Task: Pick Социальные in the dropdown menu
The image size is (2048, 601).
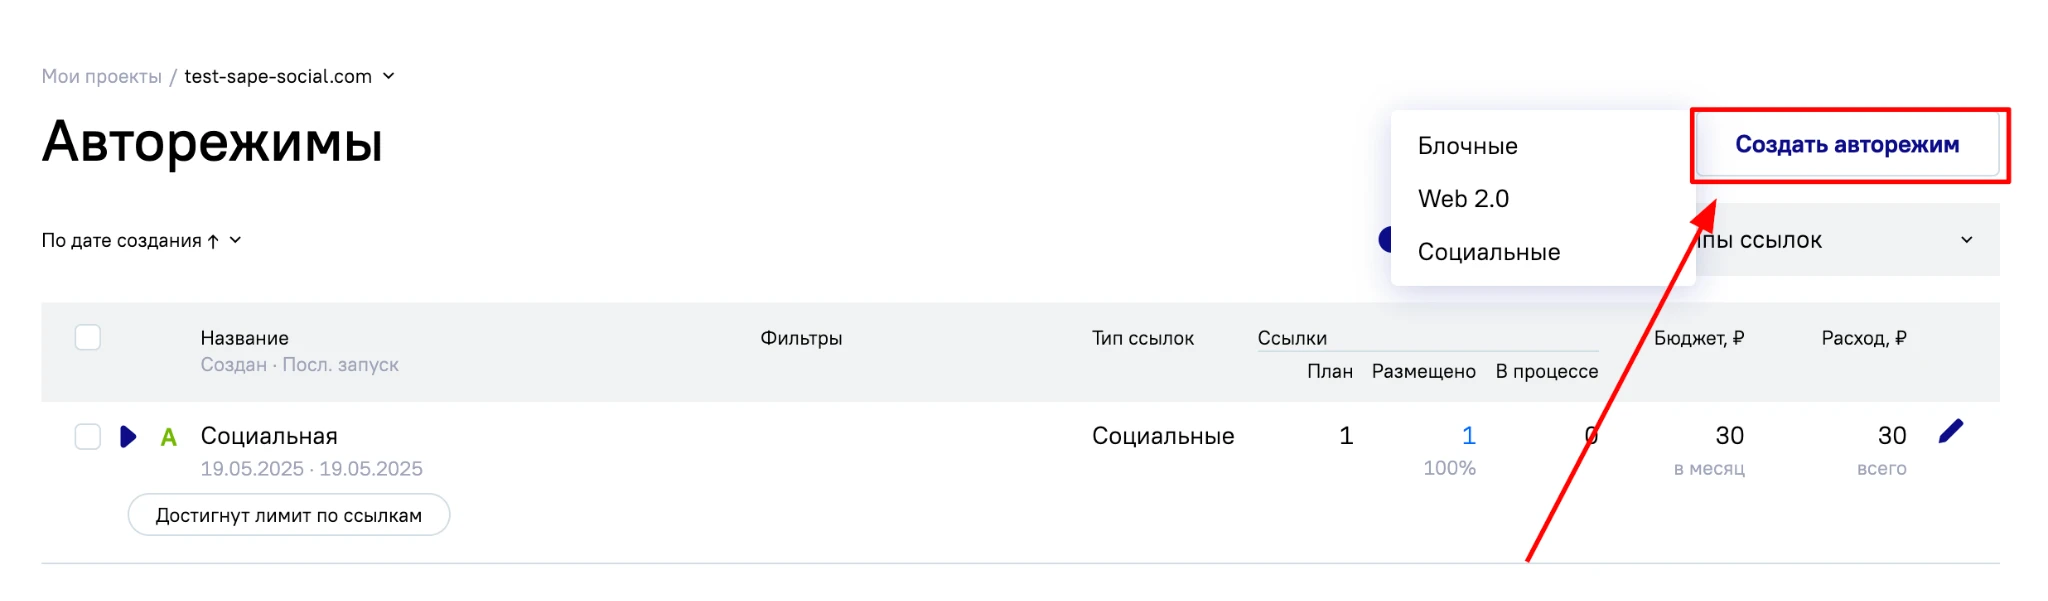Action: click(x=1488, y=252)
